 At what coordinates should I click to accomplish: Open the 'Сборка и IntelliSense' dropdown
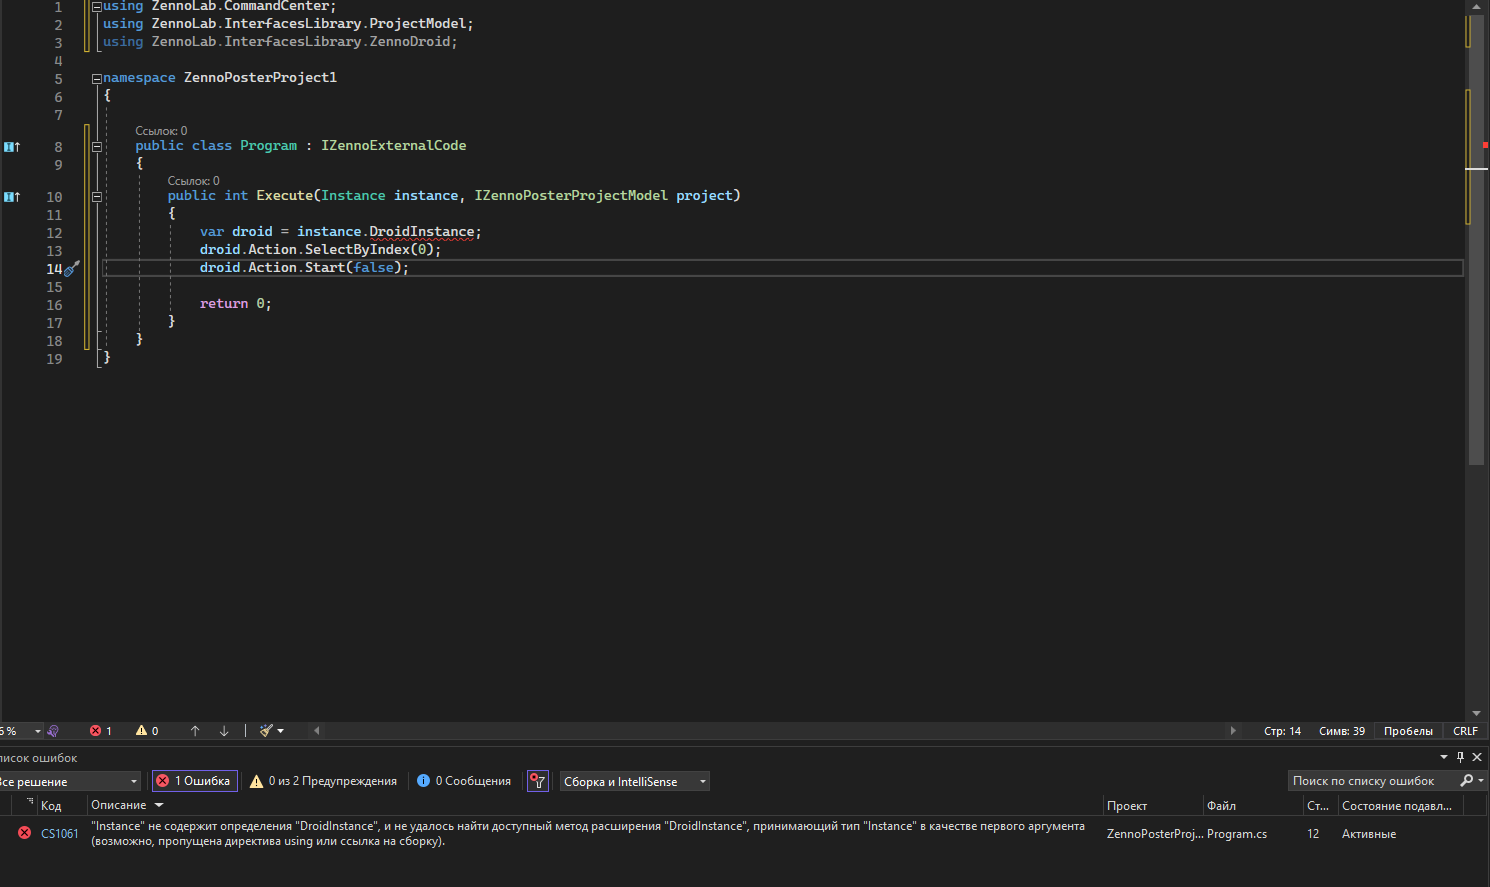point(634,781)
